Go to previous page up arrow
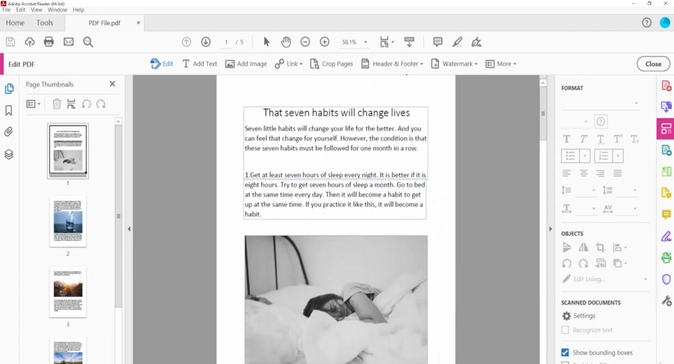 (x=186, y=42)
